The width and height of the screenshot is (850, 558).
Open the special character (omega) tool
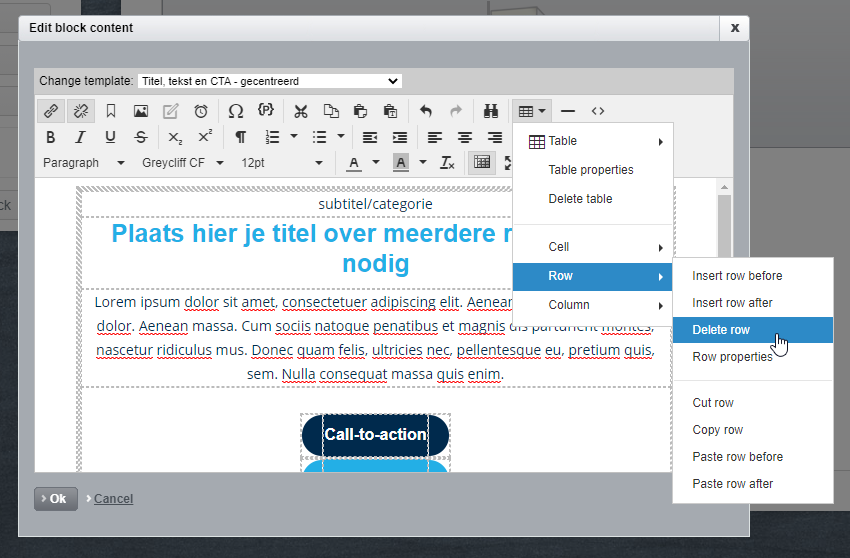click(235, 111)
